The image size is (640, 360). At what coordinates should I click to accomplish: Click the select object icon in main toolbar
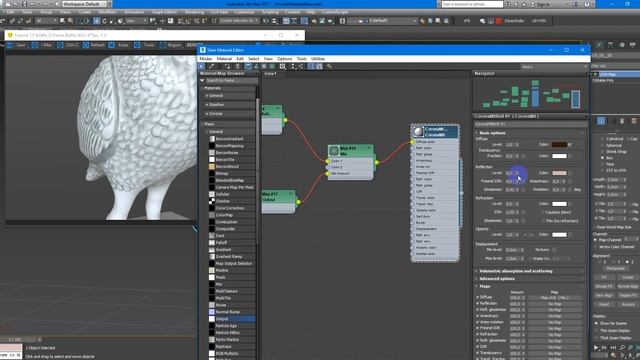62,20
